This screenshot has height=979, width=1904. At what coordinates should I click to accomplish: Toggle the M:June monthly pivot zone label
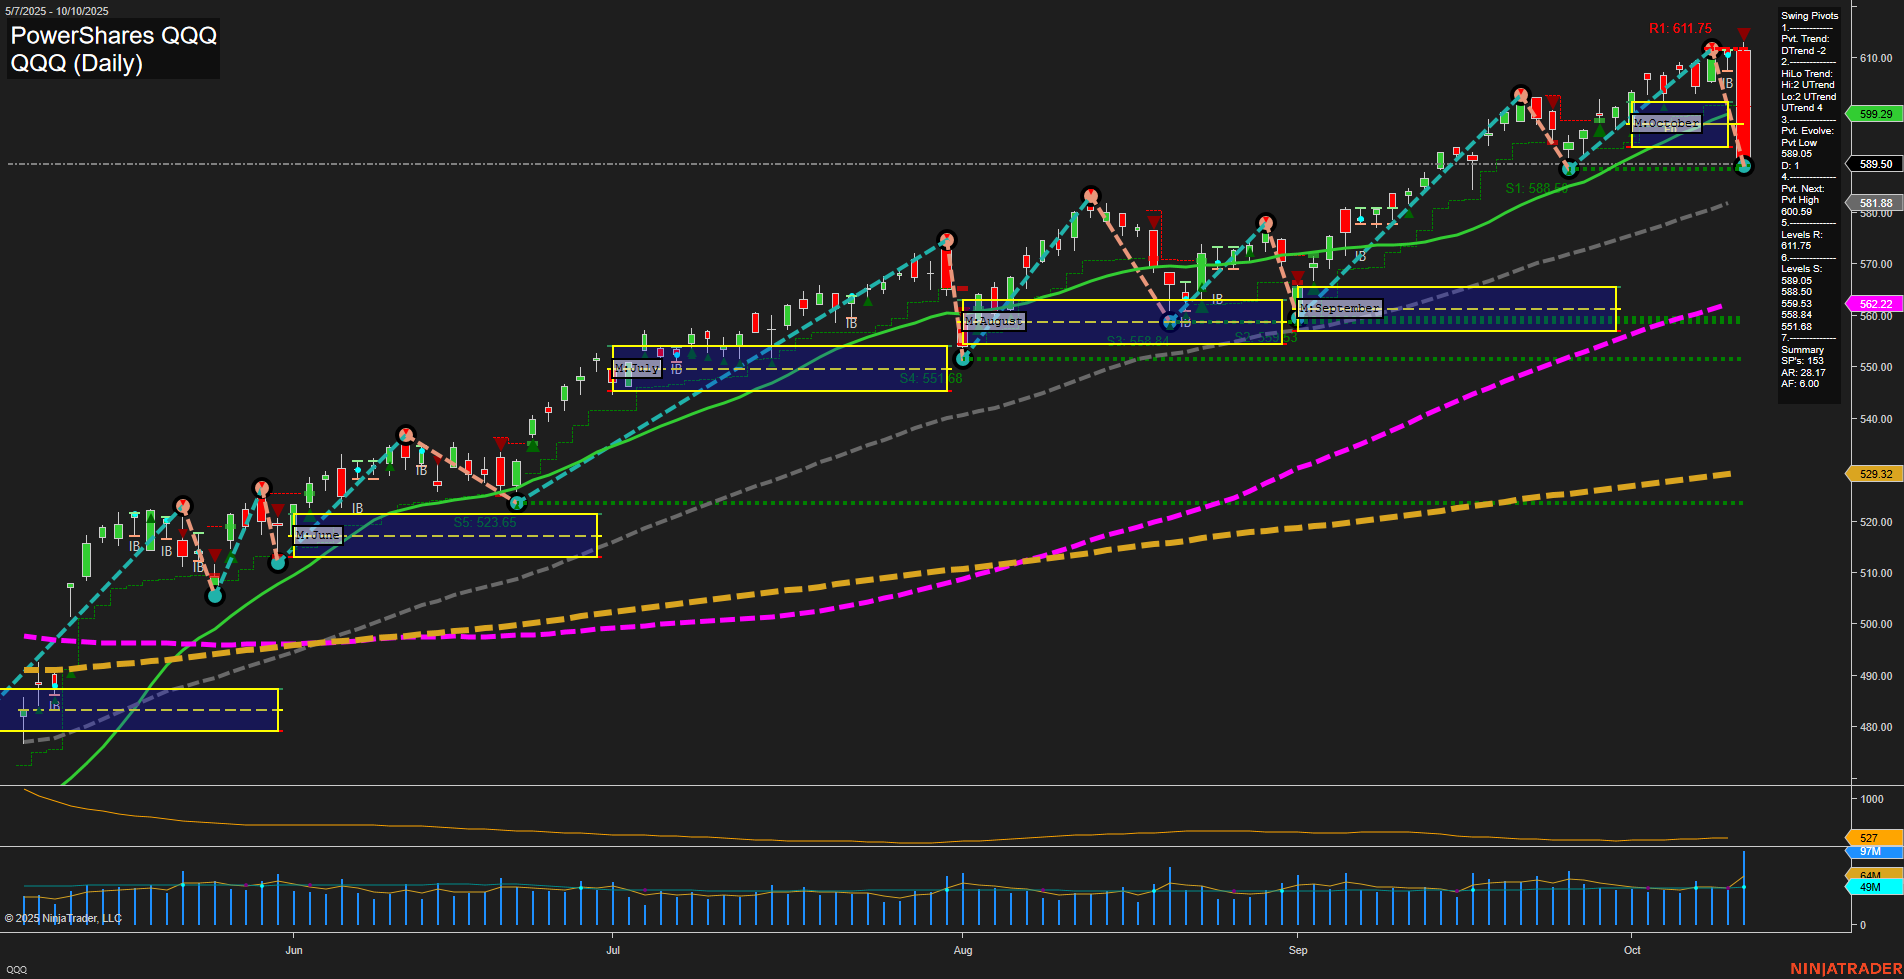(316, 535)
